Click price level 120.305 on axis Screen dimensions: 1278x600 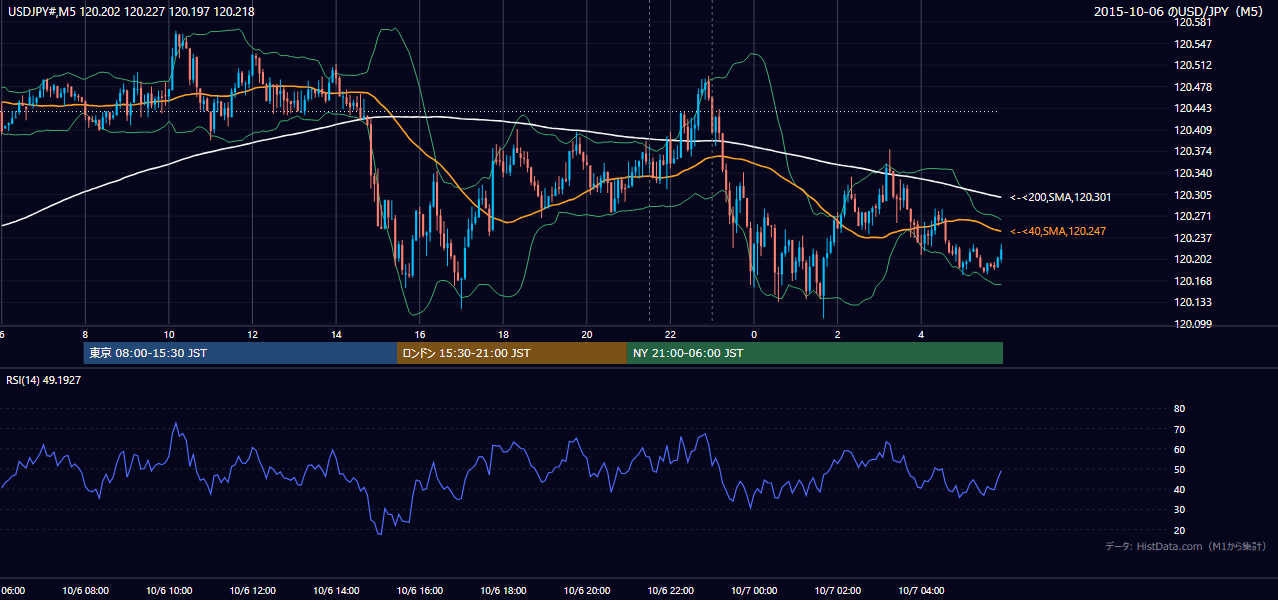point(1194,195)
